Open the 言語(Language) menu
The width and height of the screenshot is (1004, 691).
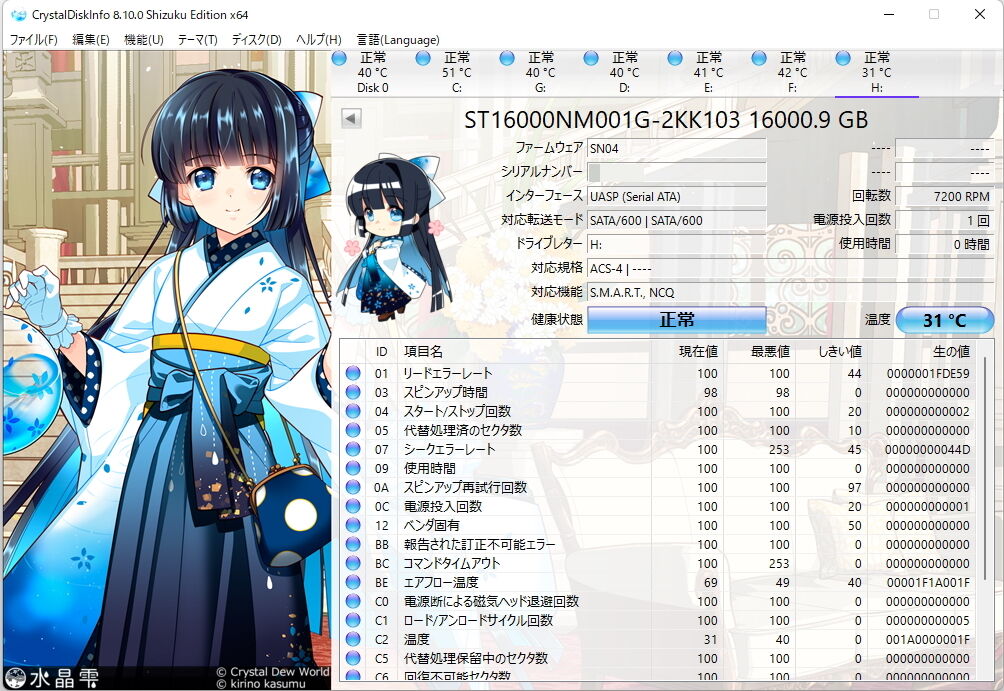click(398, 40)
